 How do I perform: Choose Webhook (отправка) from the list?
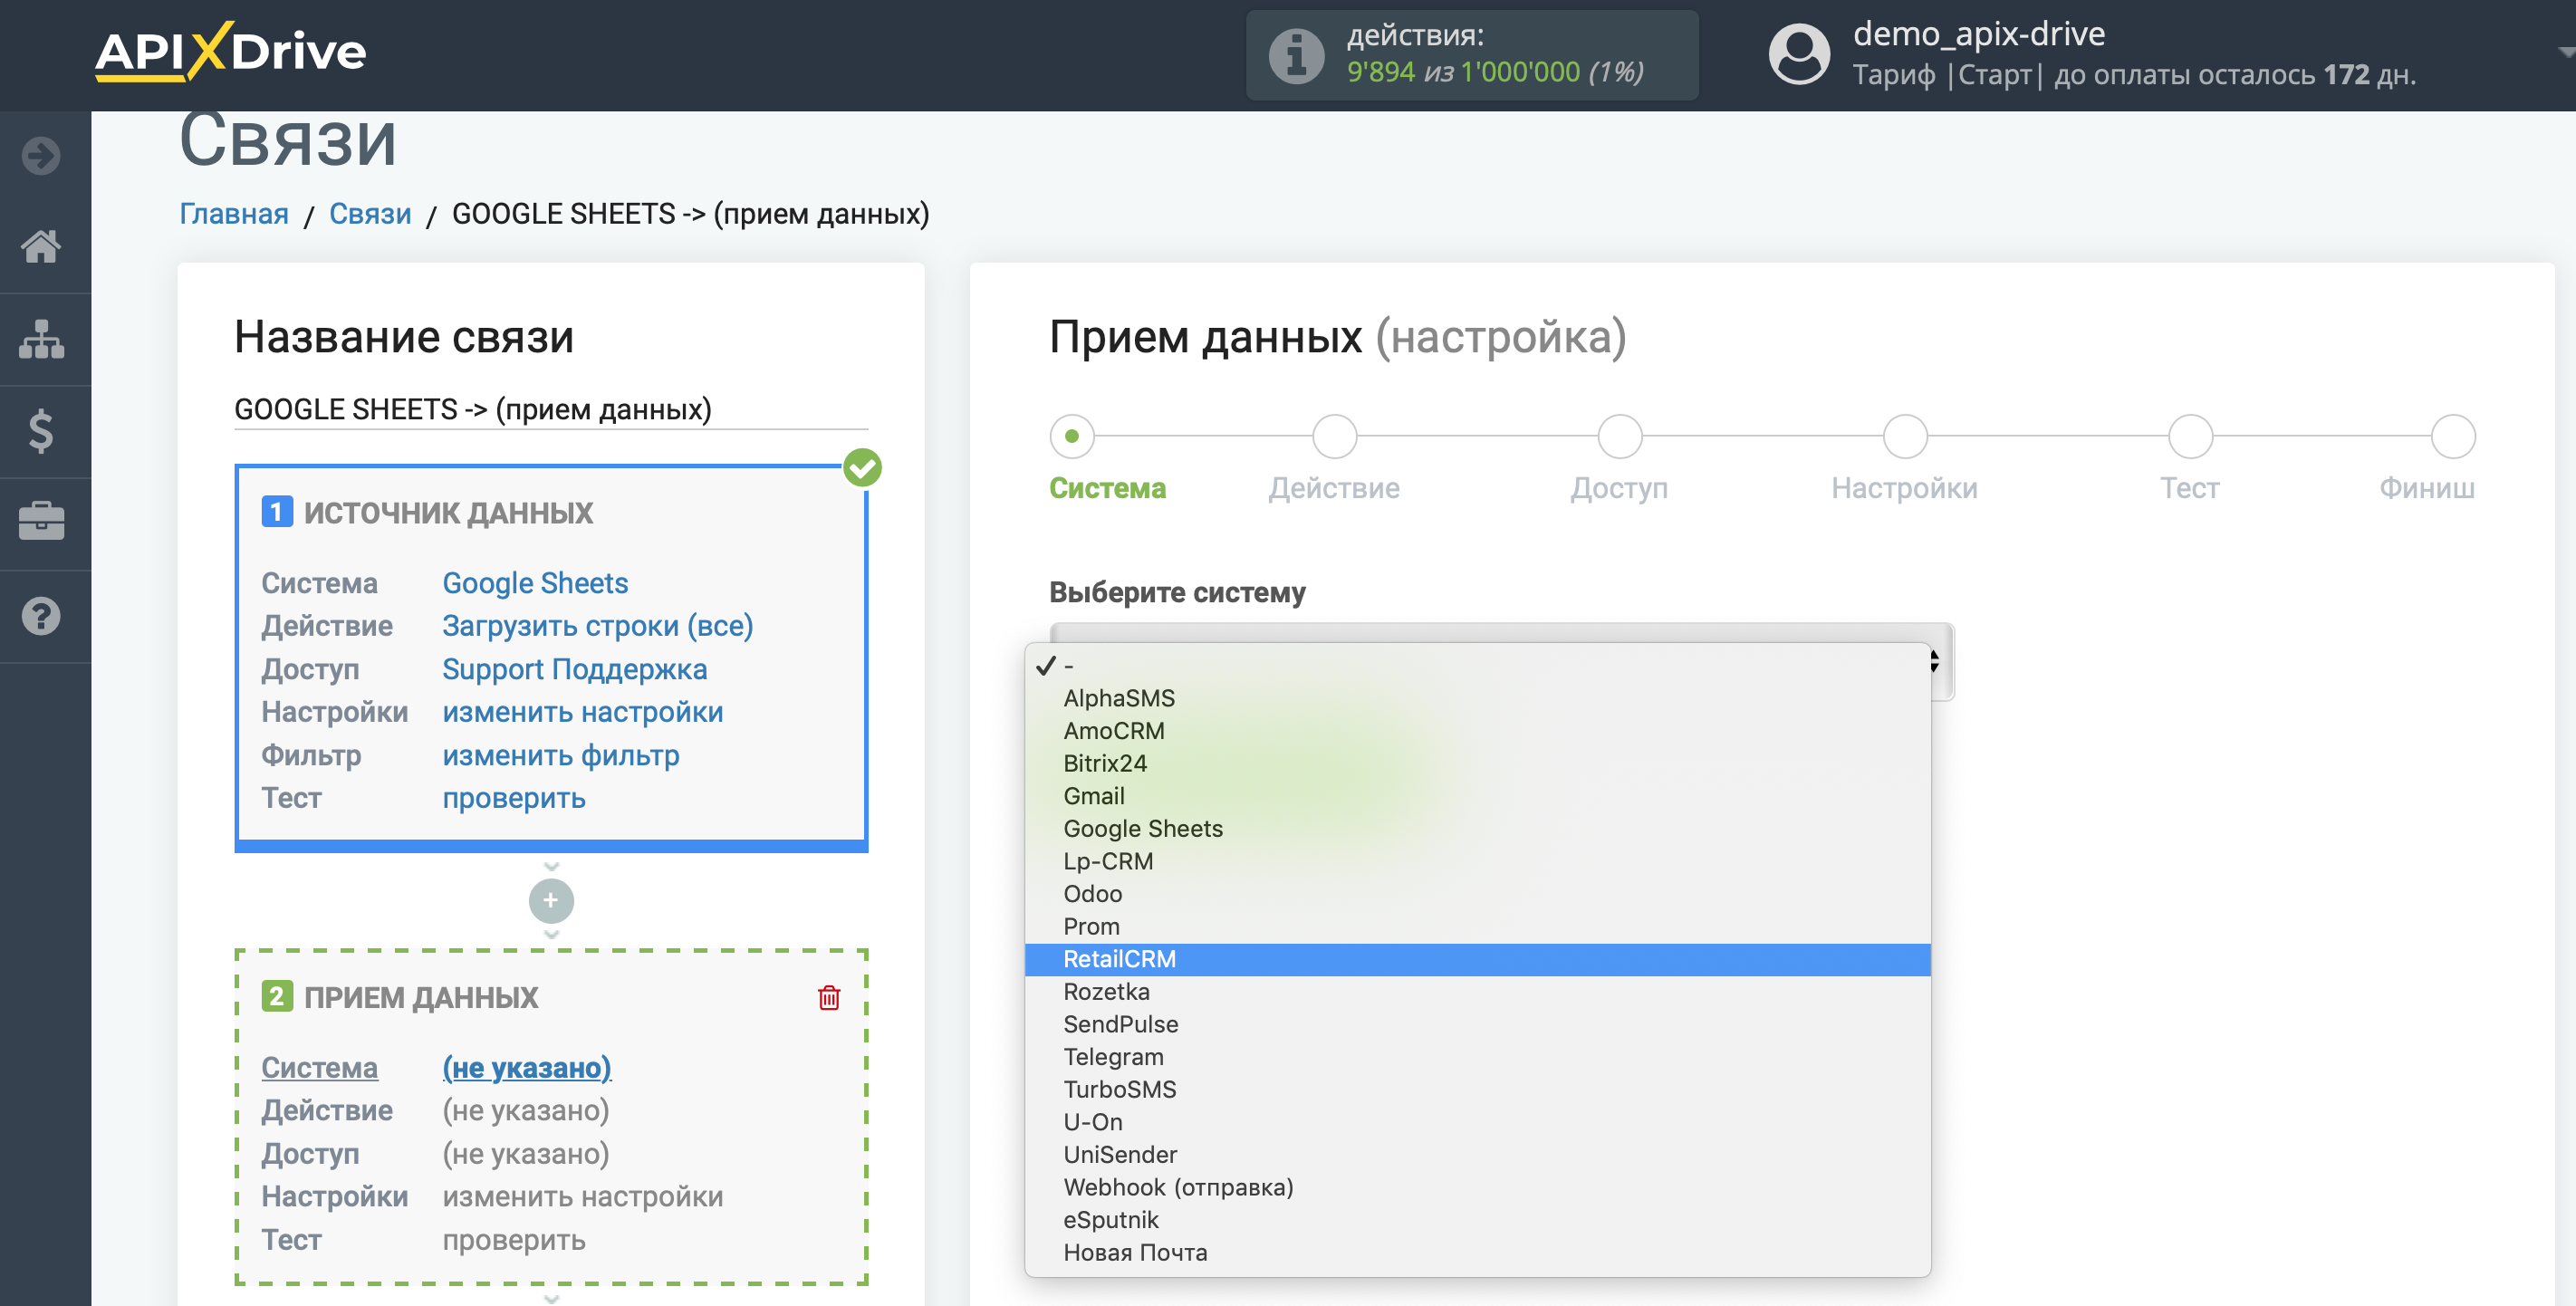pyautogui.click(x=1477, y=1187)
